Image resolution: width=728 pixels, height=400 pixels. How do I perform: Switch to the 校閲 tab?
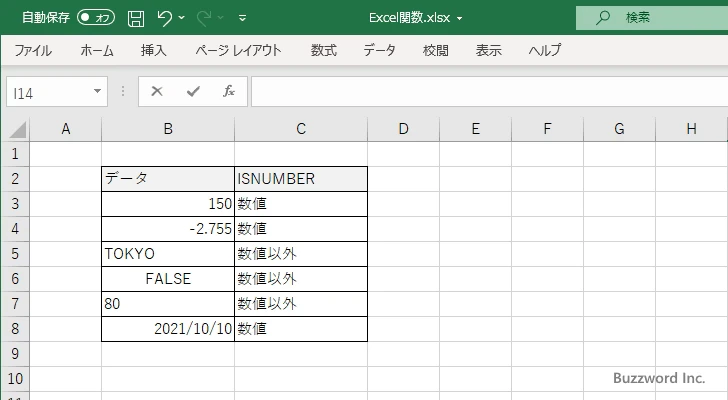436,50
